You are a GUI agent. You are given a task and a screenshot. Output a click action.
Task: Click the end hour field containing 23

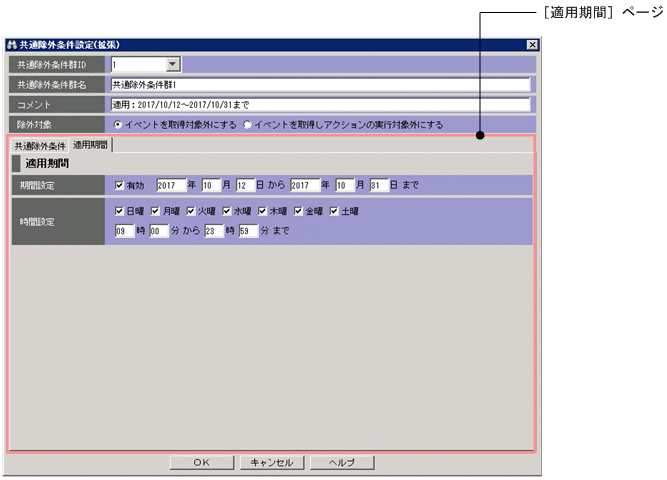click(214, 231)
